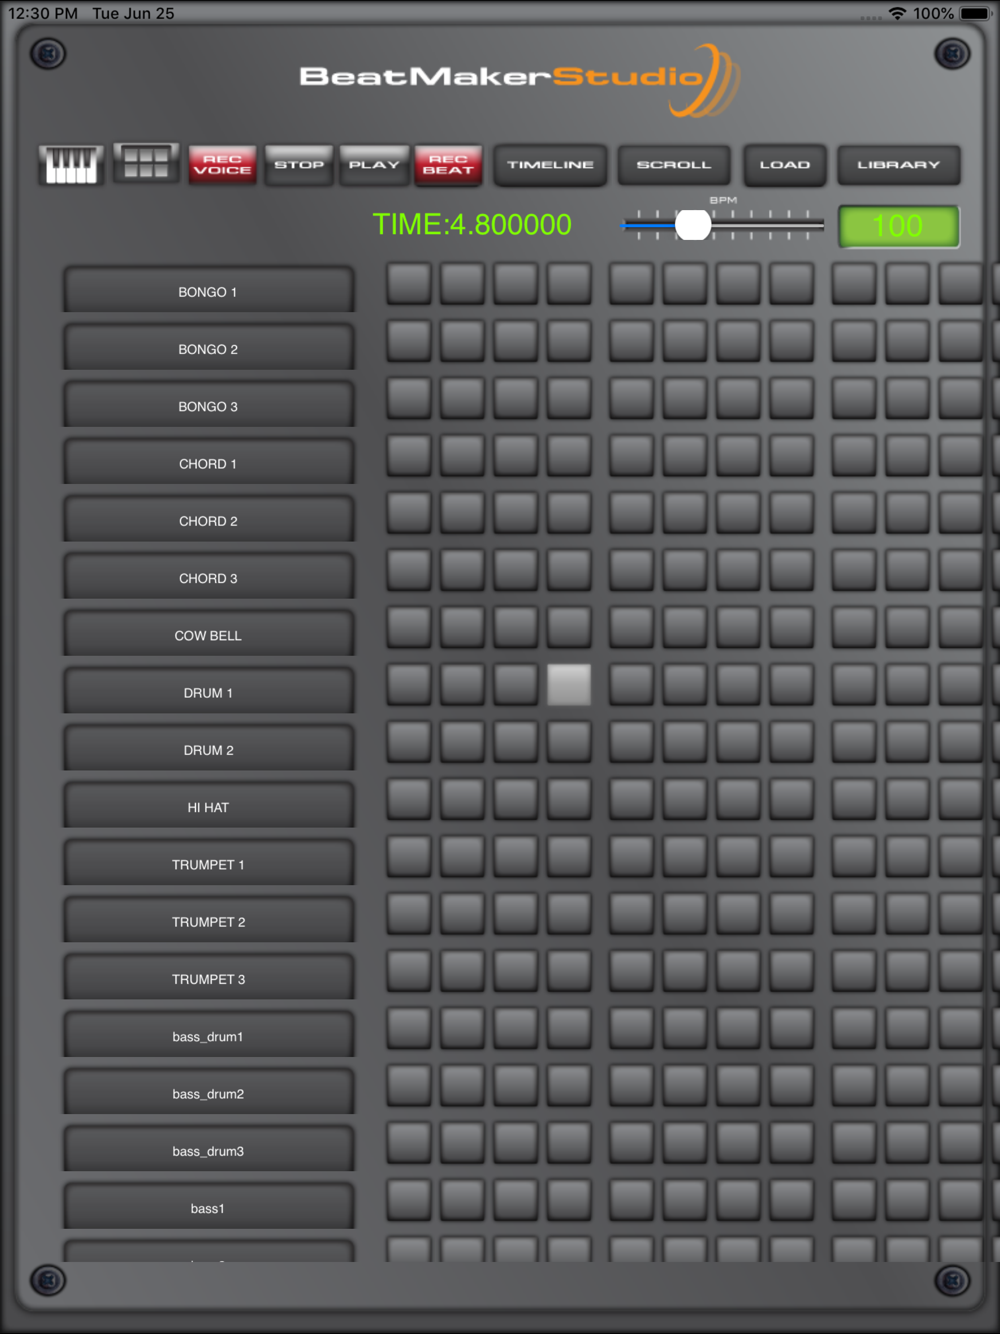Start playback with the PLAY button
Viewport: 1000px width, 1334px height.
[374, 165]
